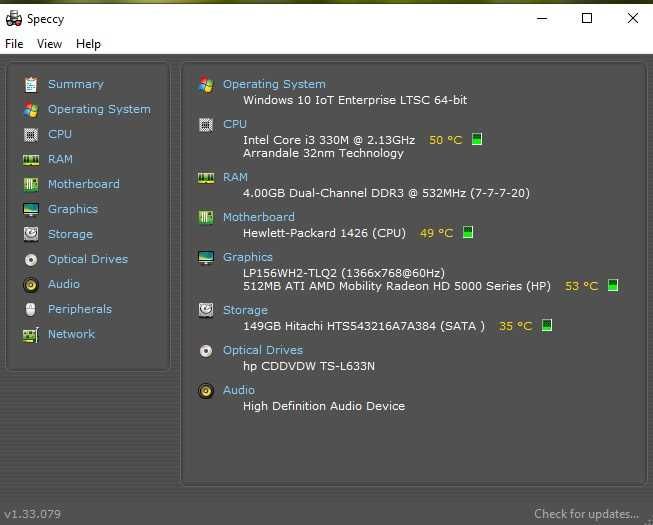Switch to the RAM sidebar section
The height and width of the screenshot is (525, 653).
coord(60,159)
